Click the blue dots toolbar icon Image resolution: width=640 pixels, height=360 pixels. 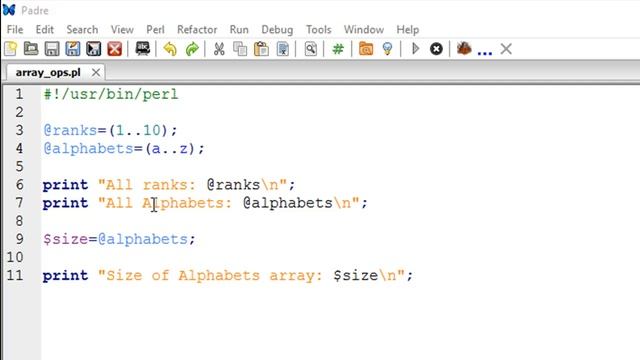coord(484,52)
